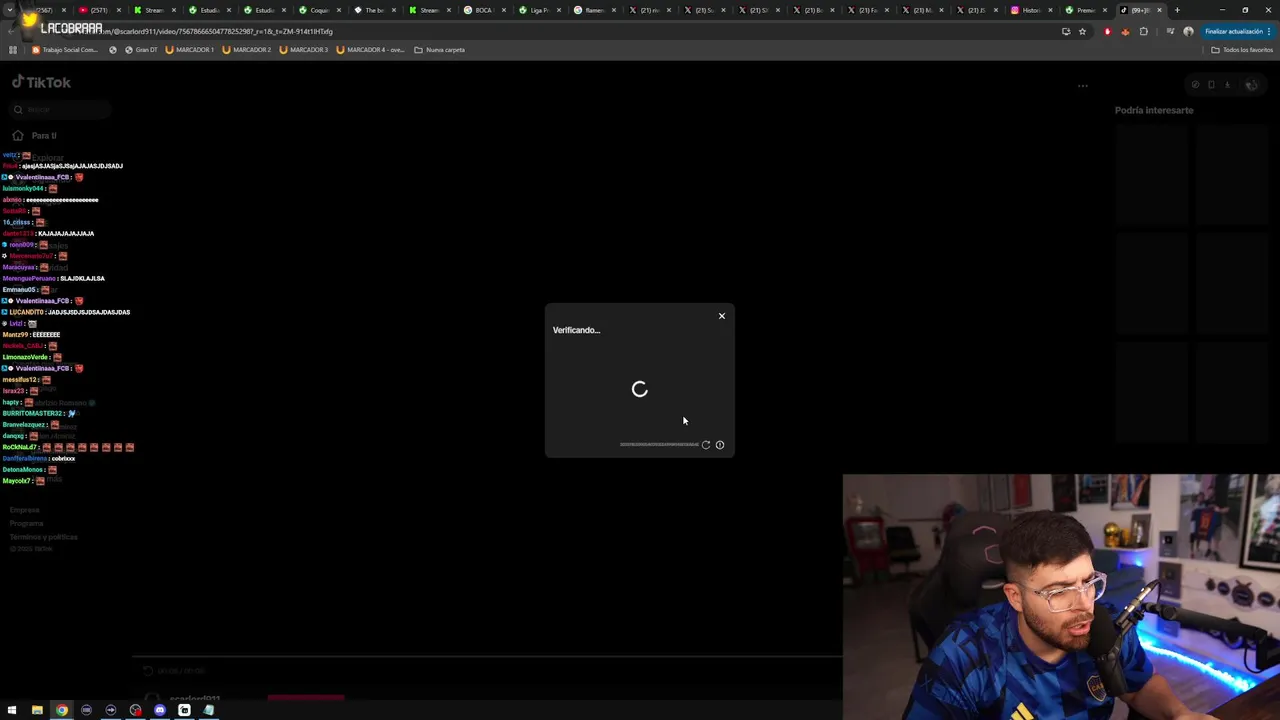1280x720 pixels.
Task: Switch to The be tab
Action: 375,10
